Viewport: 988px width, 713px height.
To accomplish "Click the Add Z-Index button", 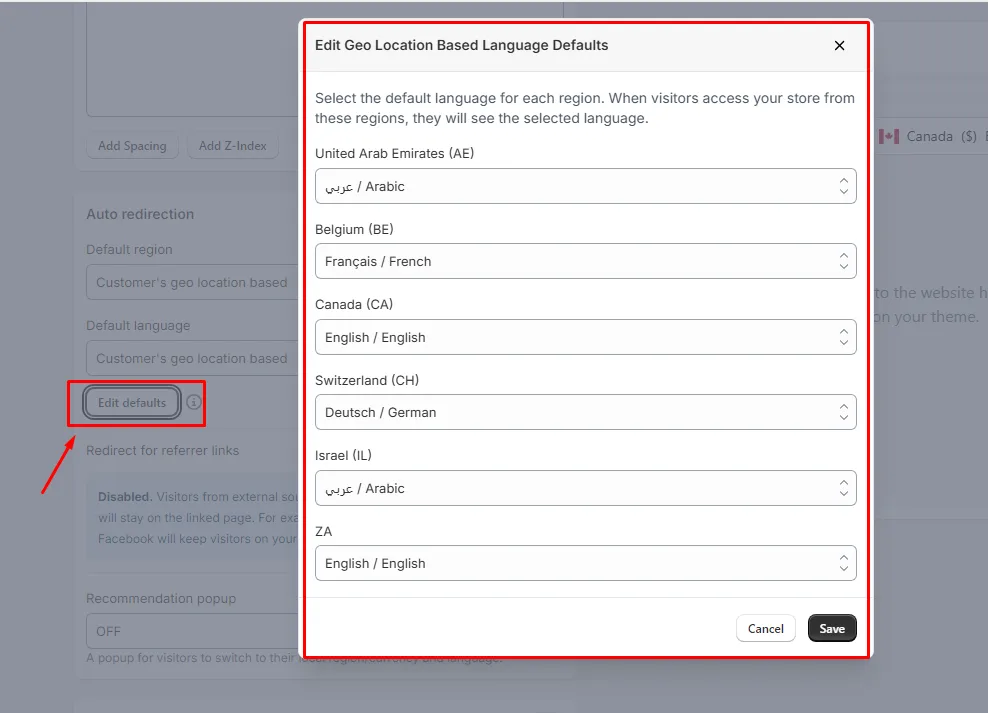I will coord(233,146).
